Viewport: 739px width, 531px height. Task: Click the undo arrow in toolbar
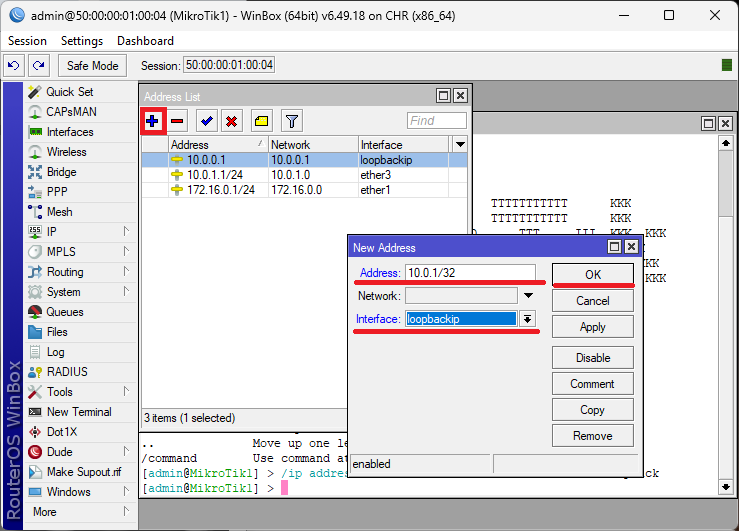coord(14,65)
